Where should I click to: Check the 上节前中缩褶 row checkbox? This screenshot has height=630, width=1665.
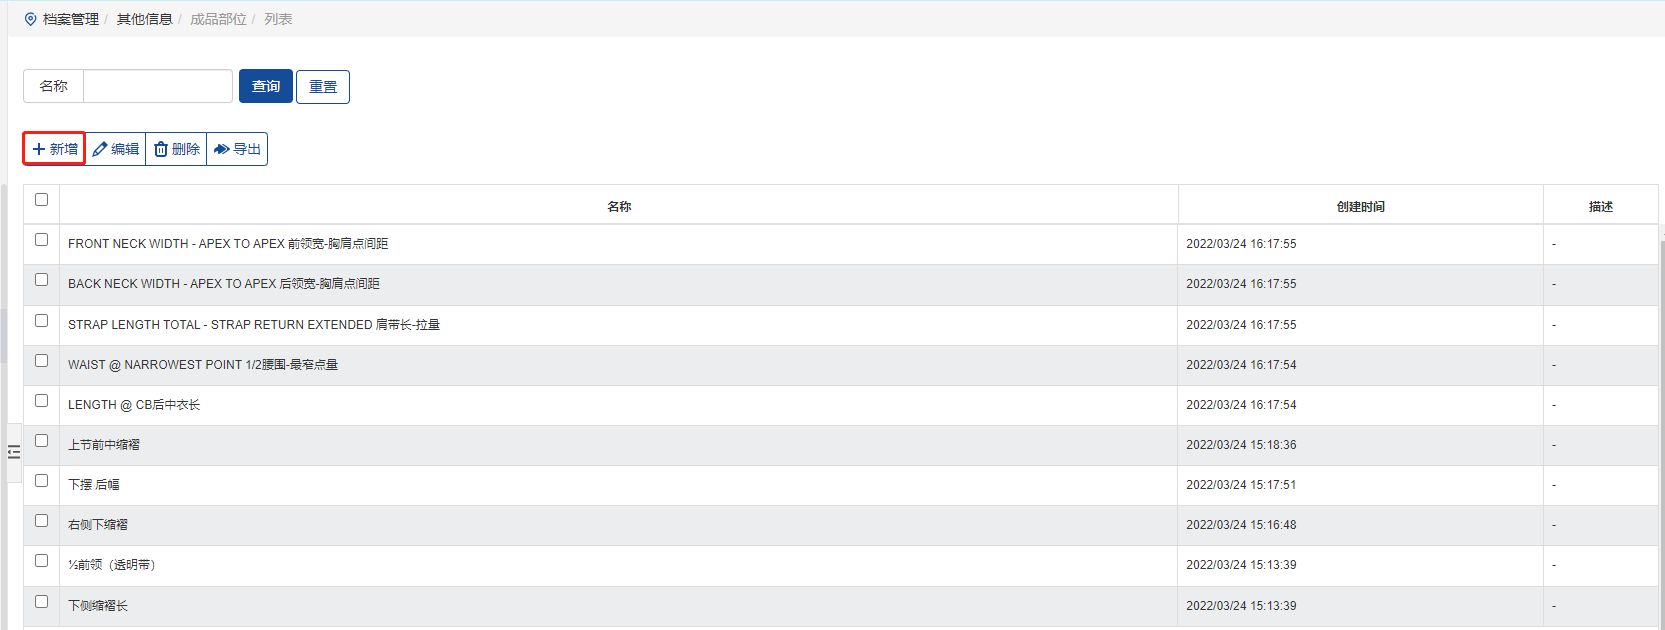[x=41, y=441]
